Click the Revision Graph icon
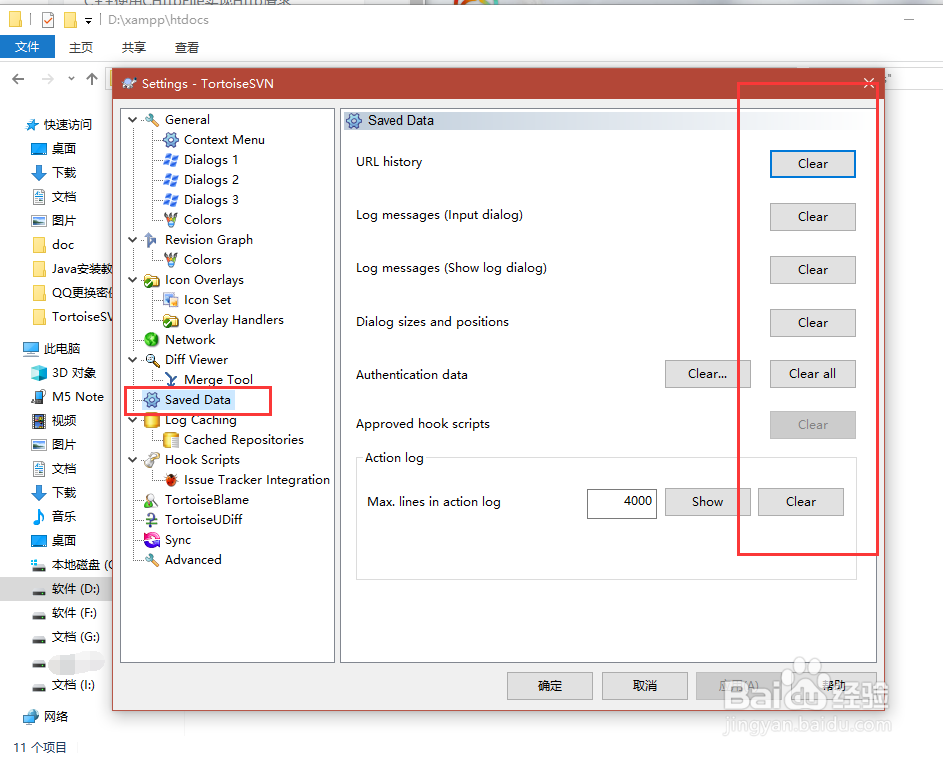The width and height of the screenshot is (943, 758). point(152,240)
